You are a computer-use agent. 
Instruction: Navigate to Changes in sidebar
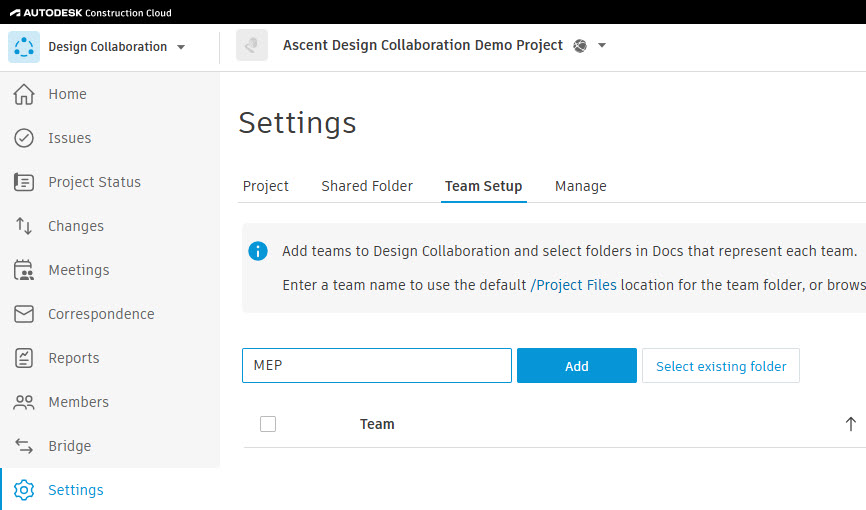(x=76, y=226)
